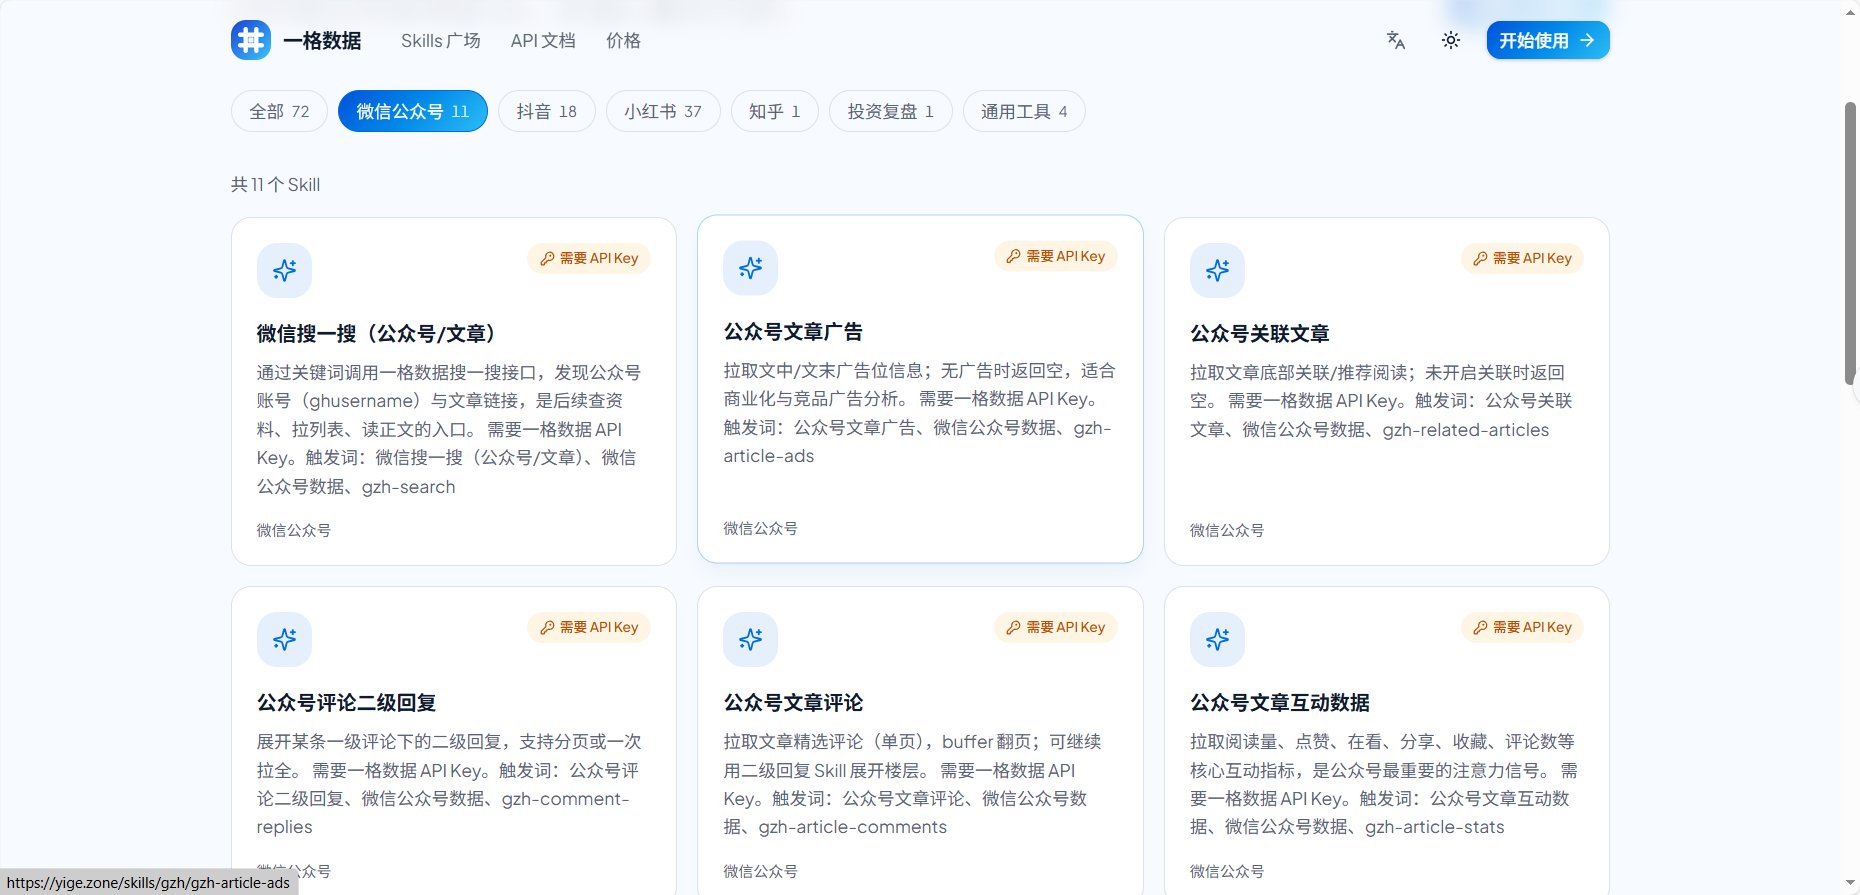
Task: Click 需要 API Key badge on 公众号文章评论 card
Action: [x=1056, y=627]
